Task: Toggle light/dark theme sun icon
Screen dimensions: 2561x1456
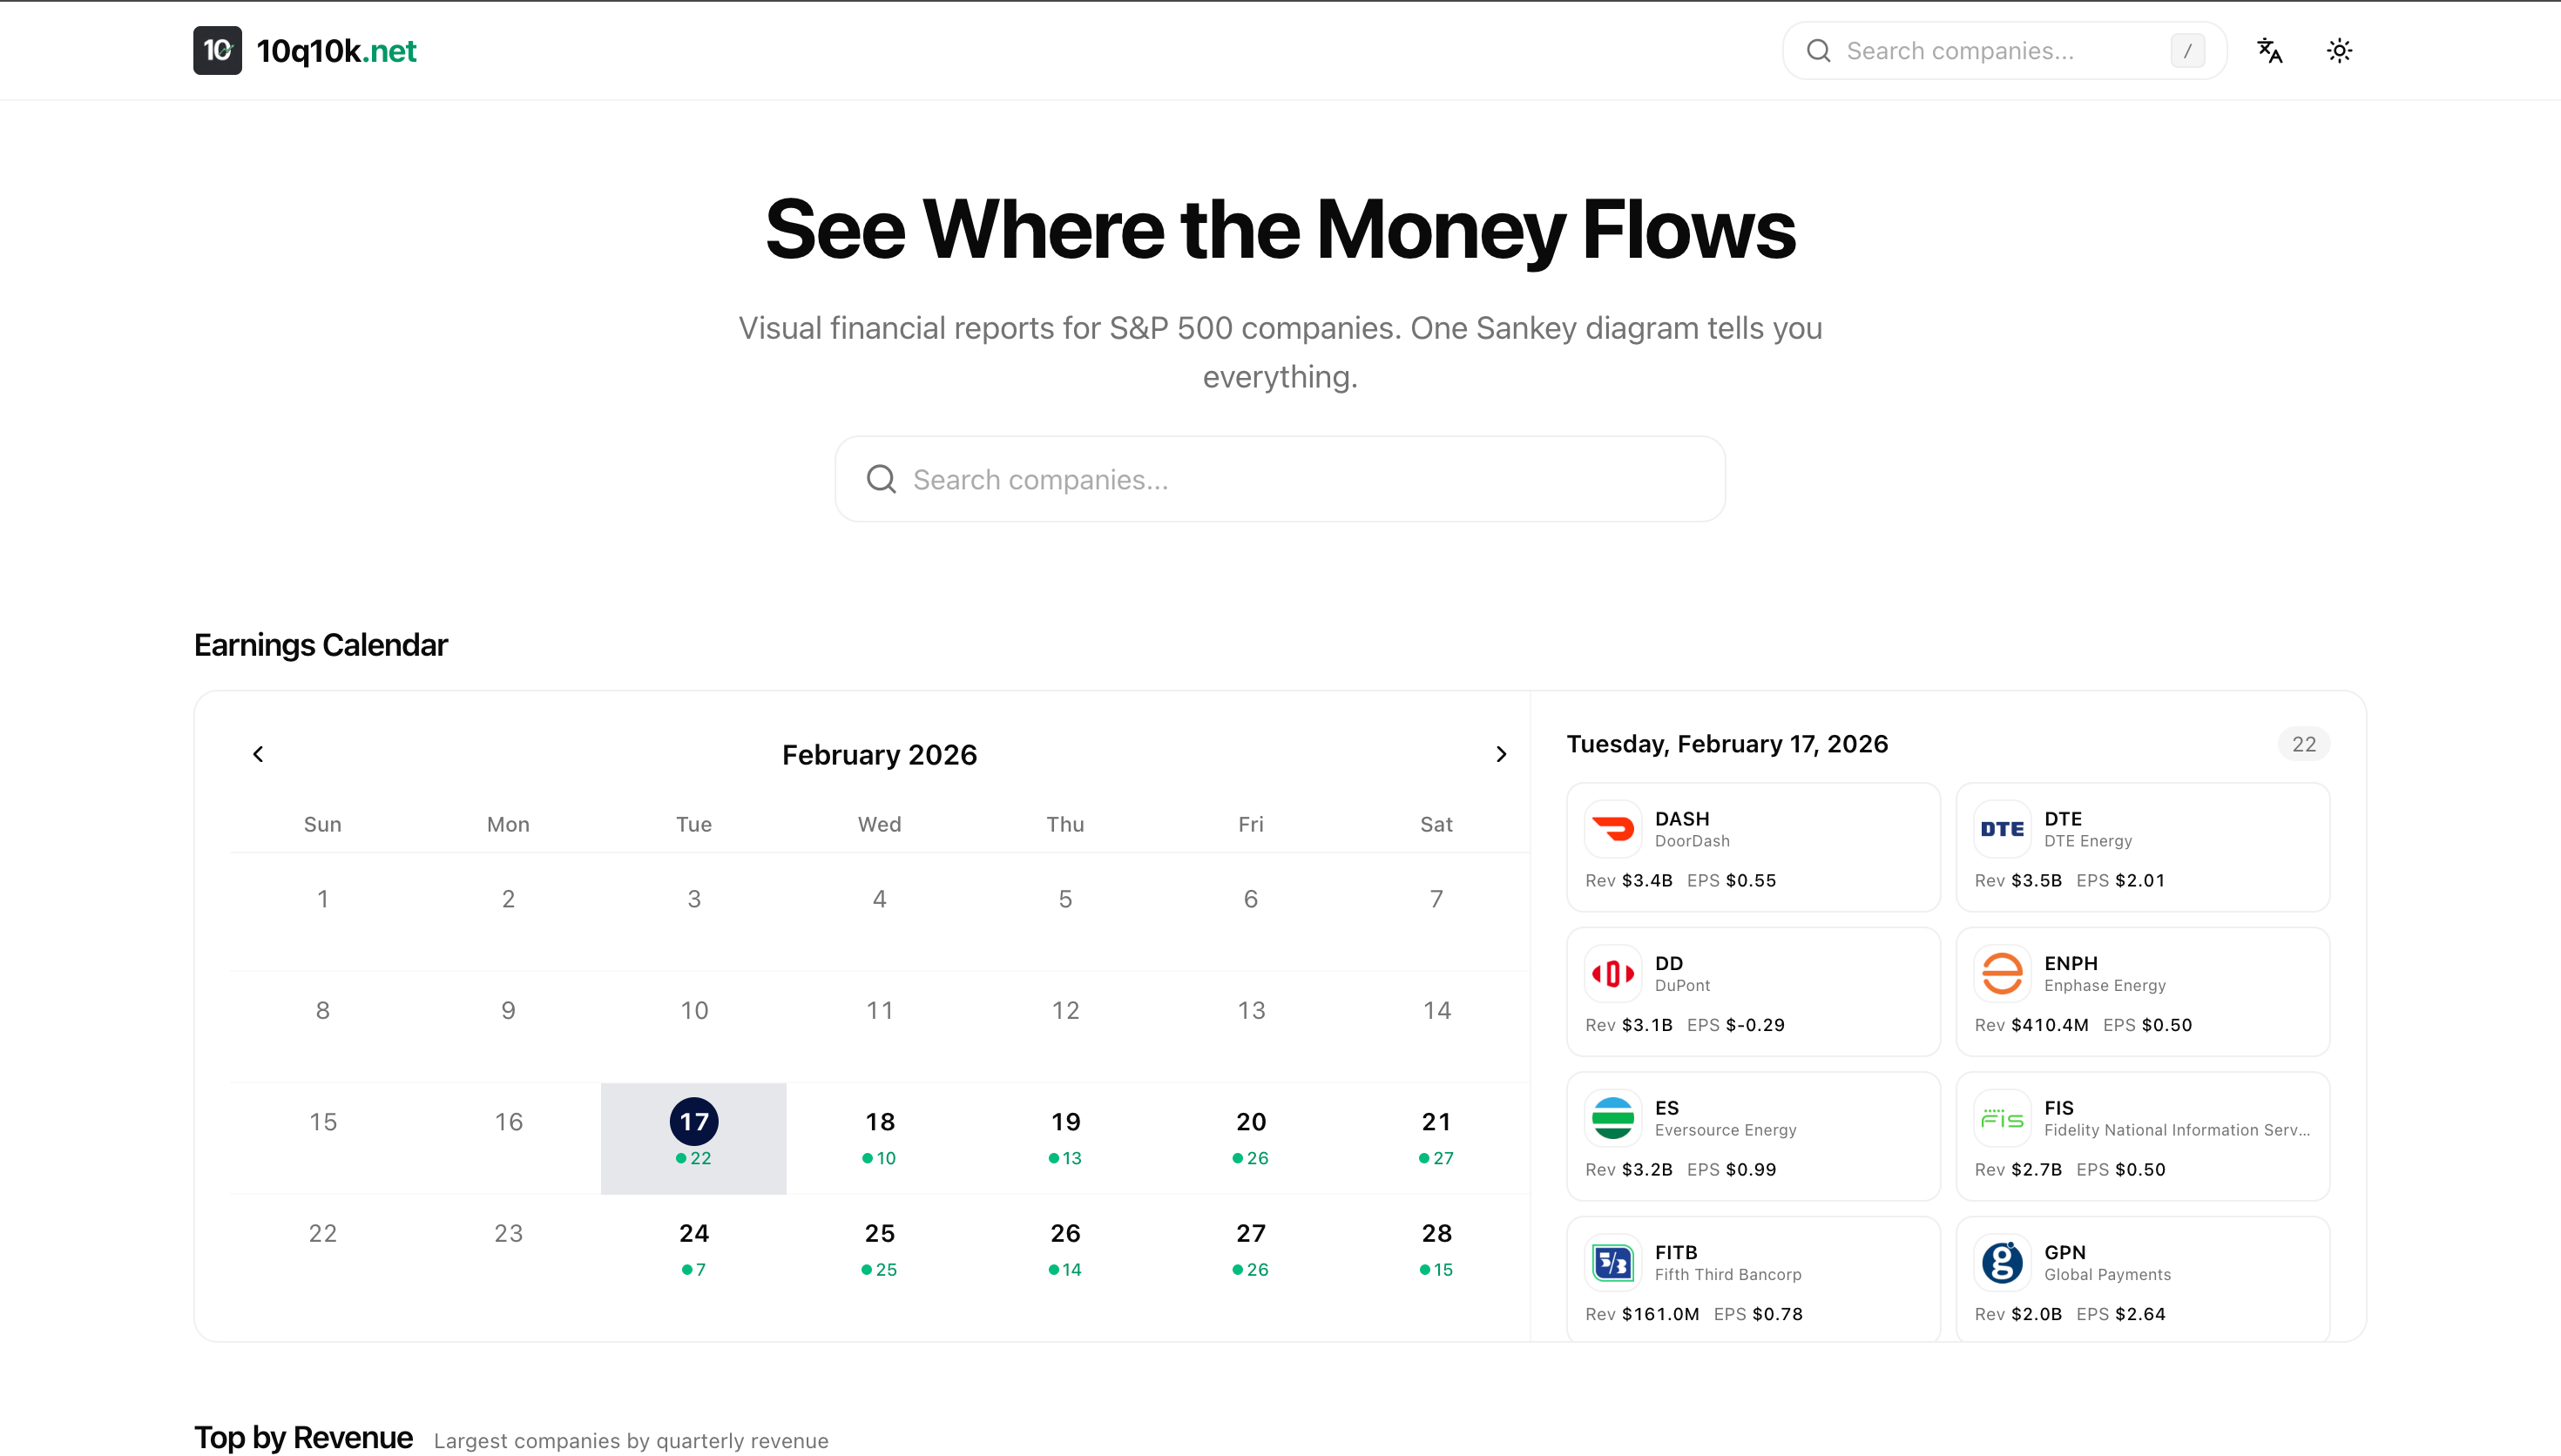Action: [2339, 50]
